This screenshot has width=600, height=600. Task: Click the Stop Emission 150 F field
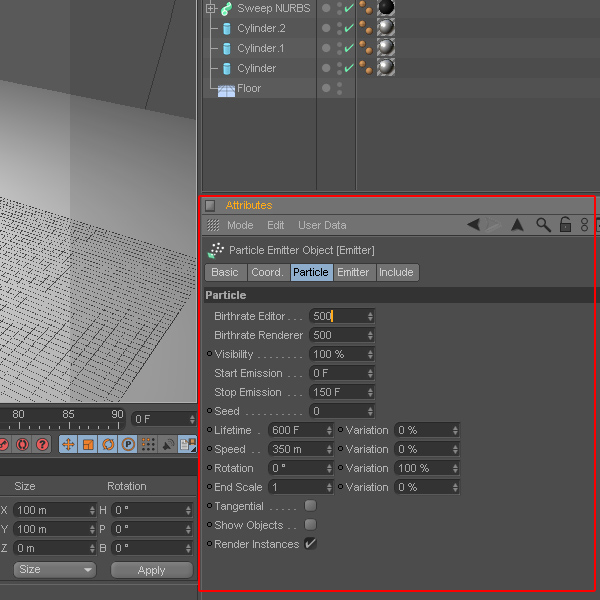[341, 392]
